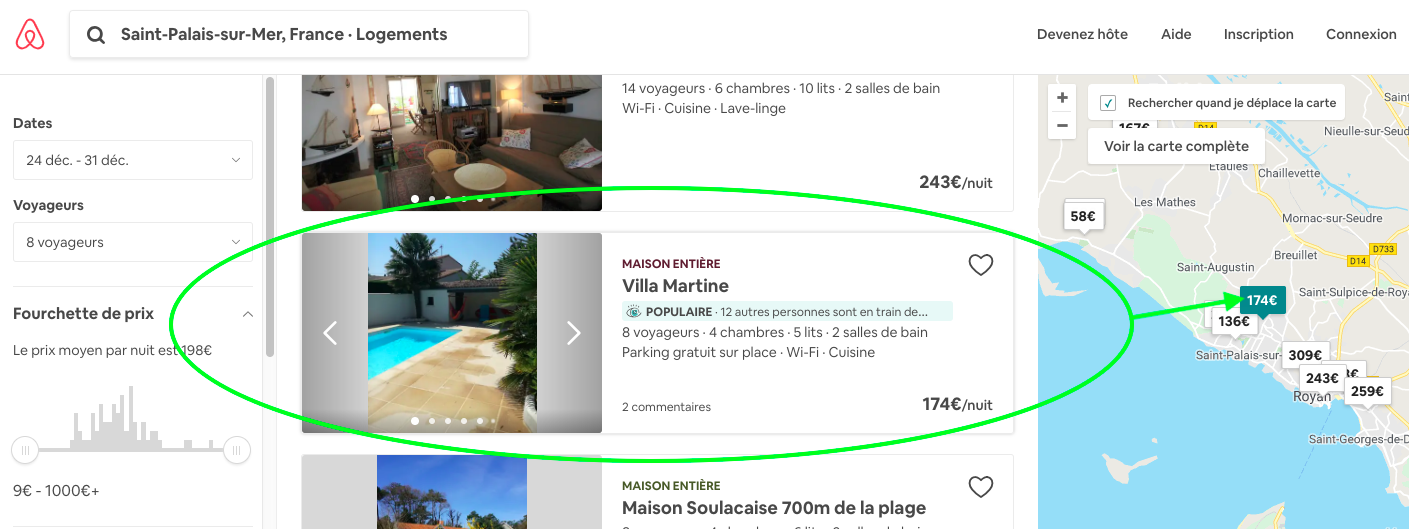Image resolution: width=1409 pixels, height=529 pixels.
Task: Toggle 'Rechercher quand je déplace la carte' checkbox
Action: click(x=1108, y=103)
